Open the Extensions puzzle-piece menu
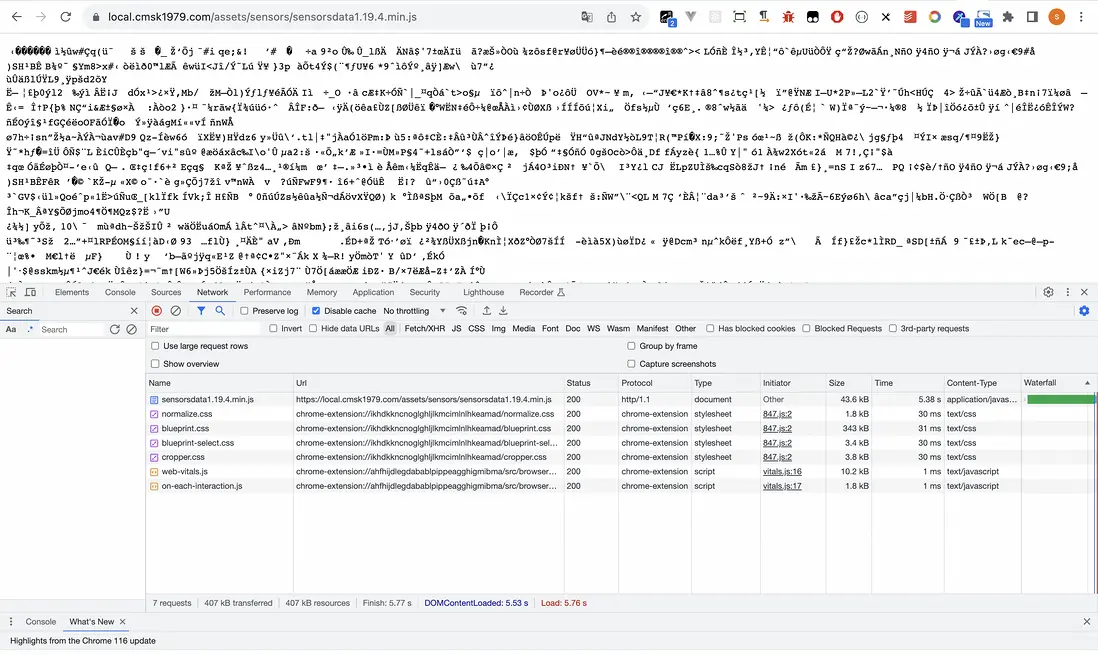Image resolution: width=1098 pixels, height=655 pixels. (x=1008, y=17)
